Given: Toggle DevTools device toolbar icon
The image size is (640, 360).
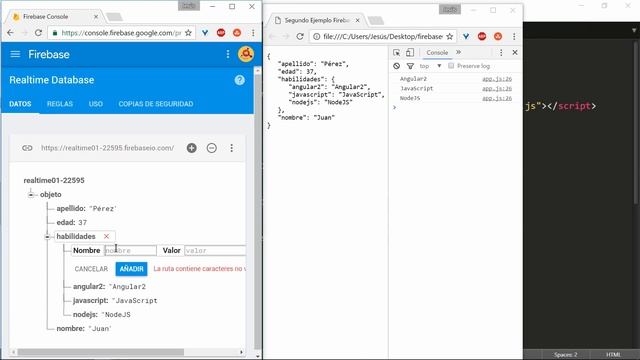Looking at the screenshot, I should pyautogui.click(x=410, y=53).
